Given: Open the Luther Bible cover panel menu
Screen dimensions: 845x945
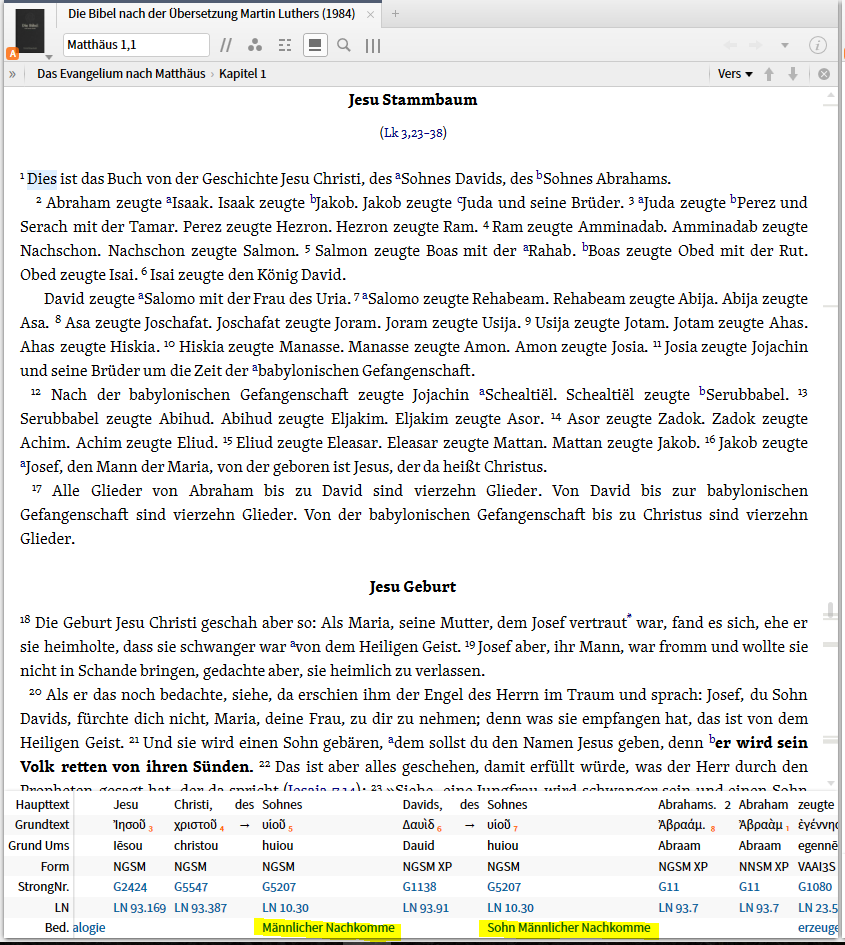Looking at the screenshot, I should (30, 30).
